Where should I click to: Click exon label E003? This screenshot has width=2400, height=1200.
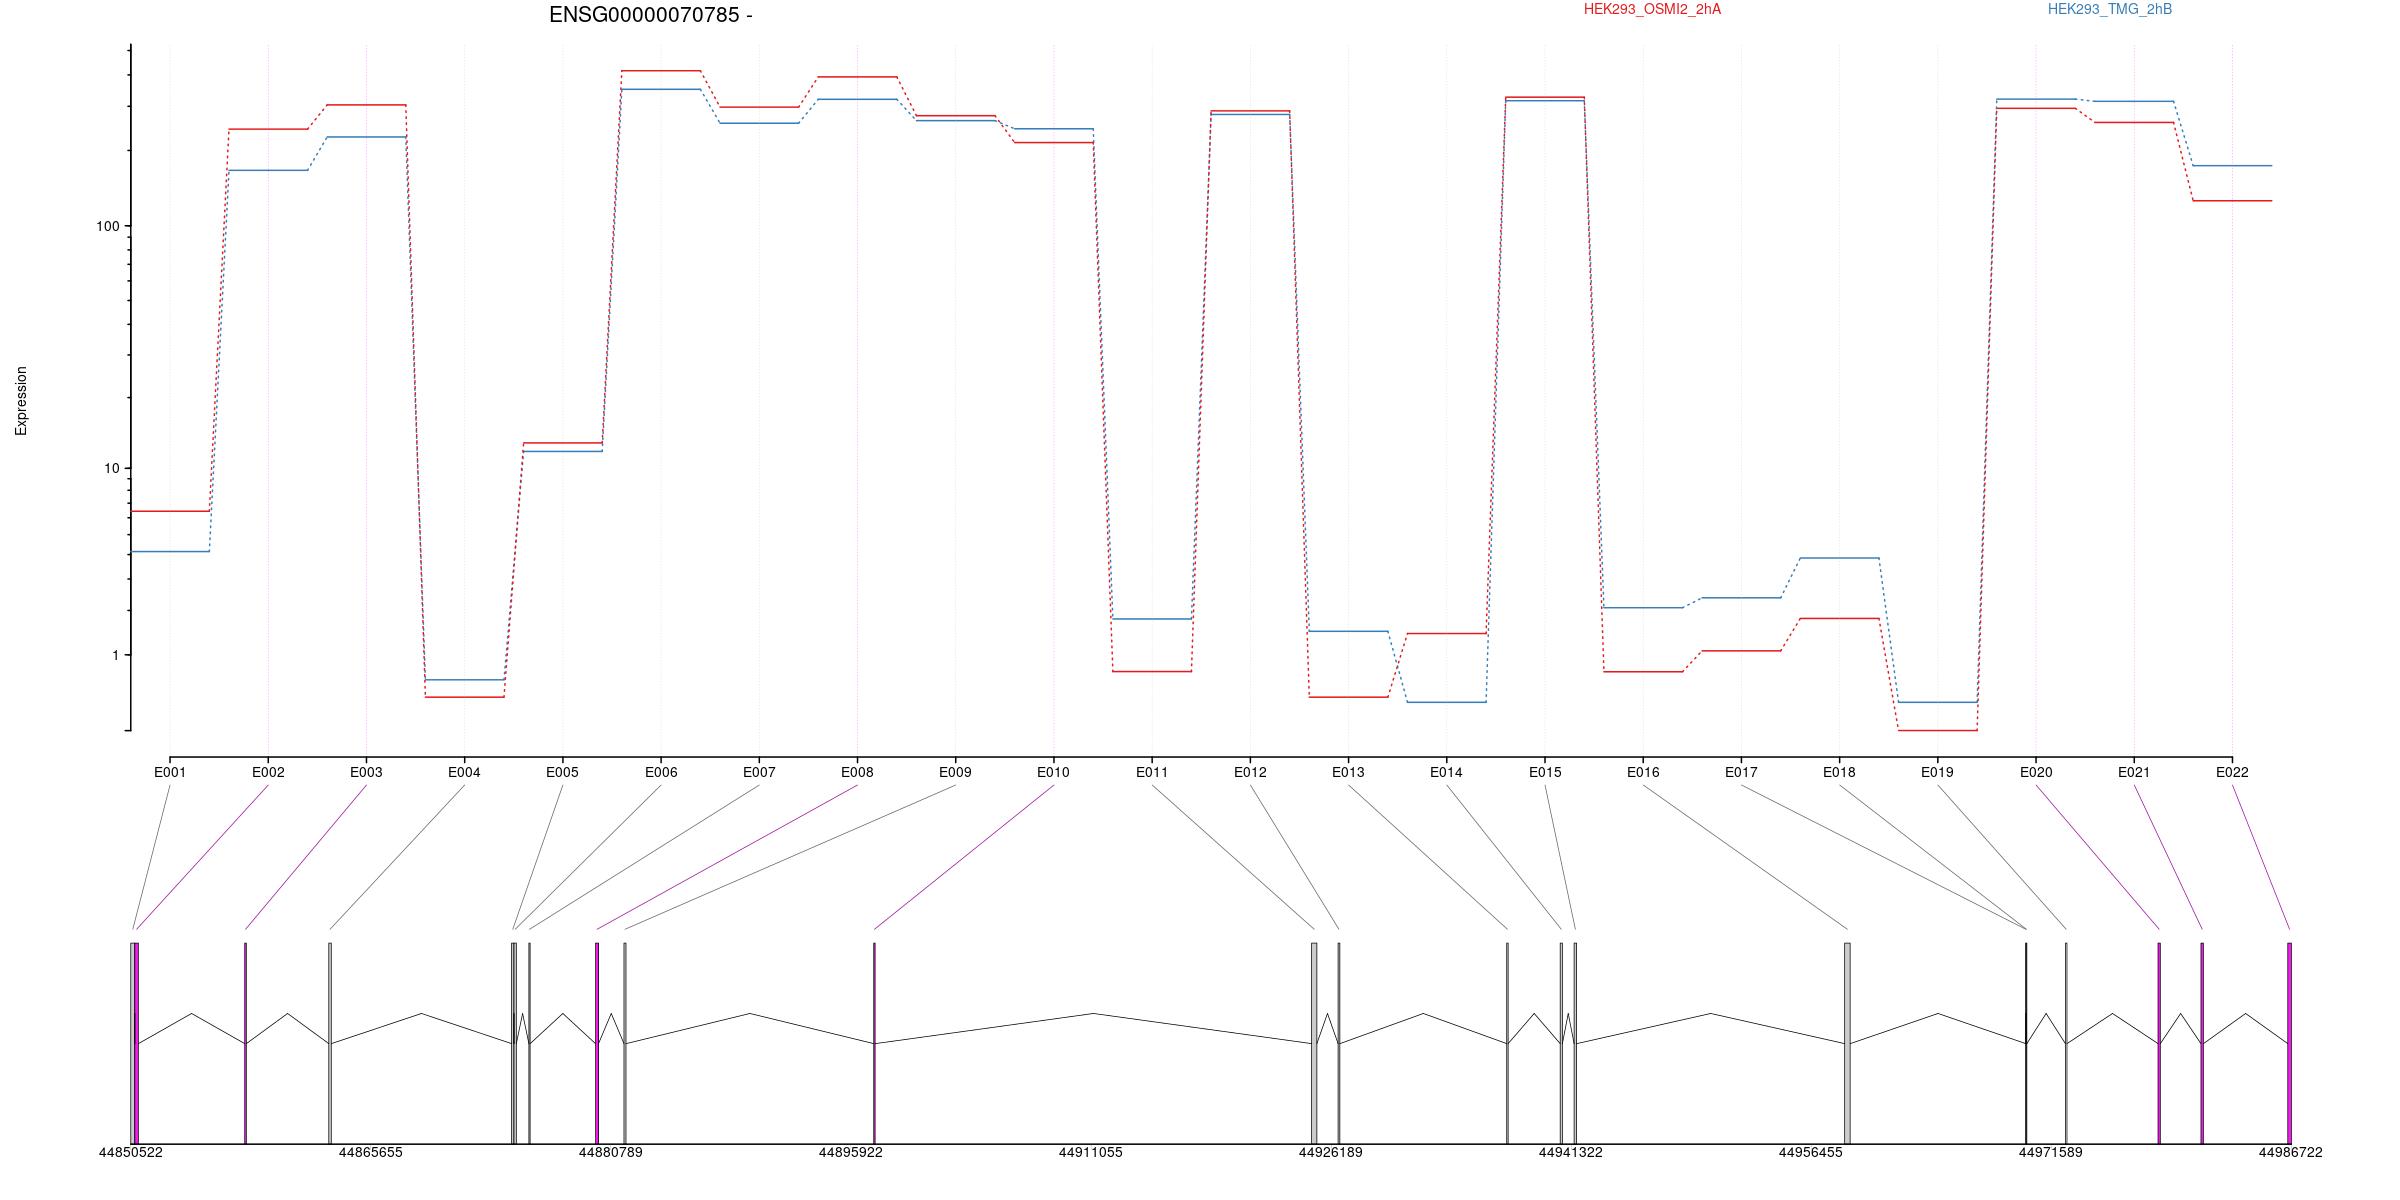[366, 772]
